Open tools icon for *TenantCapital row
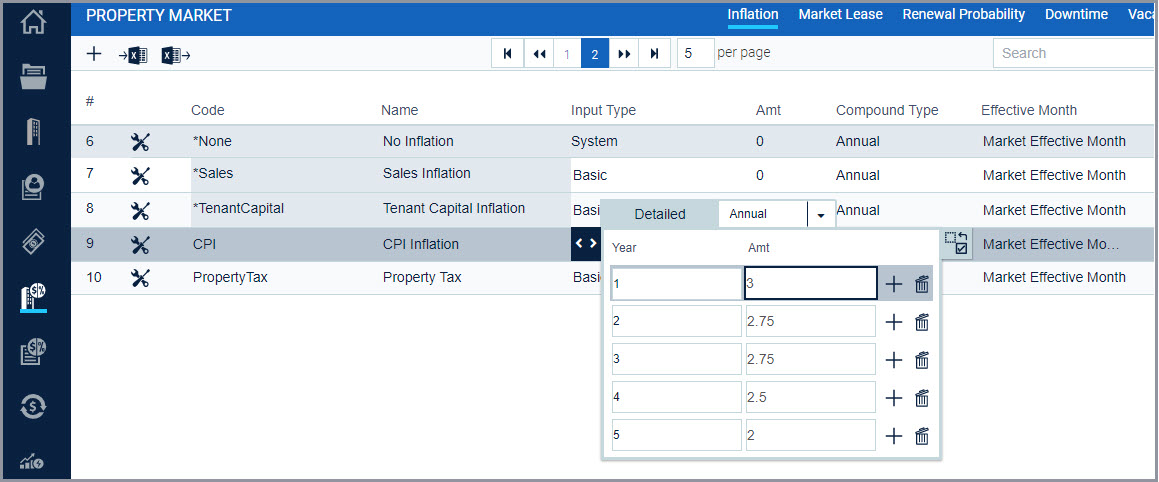 (140, 210)
